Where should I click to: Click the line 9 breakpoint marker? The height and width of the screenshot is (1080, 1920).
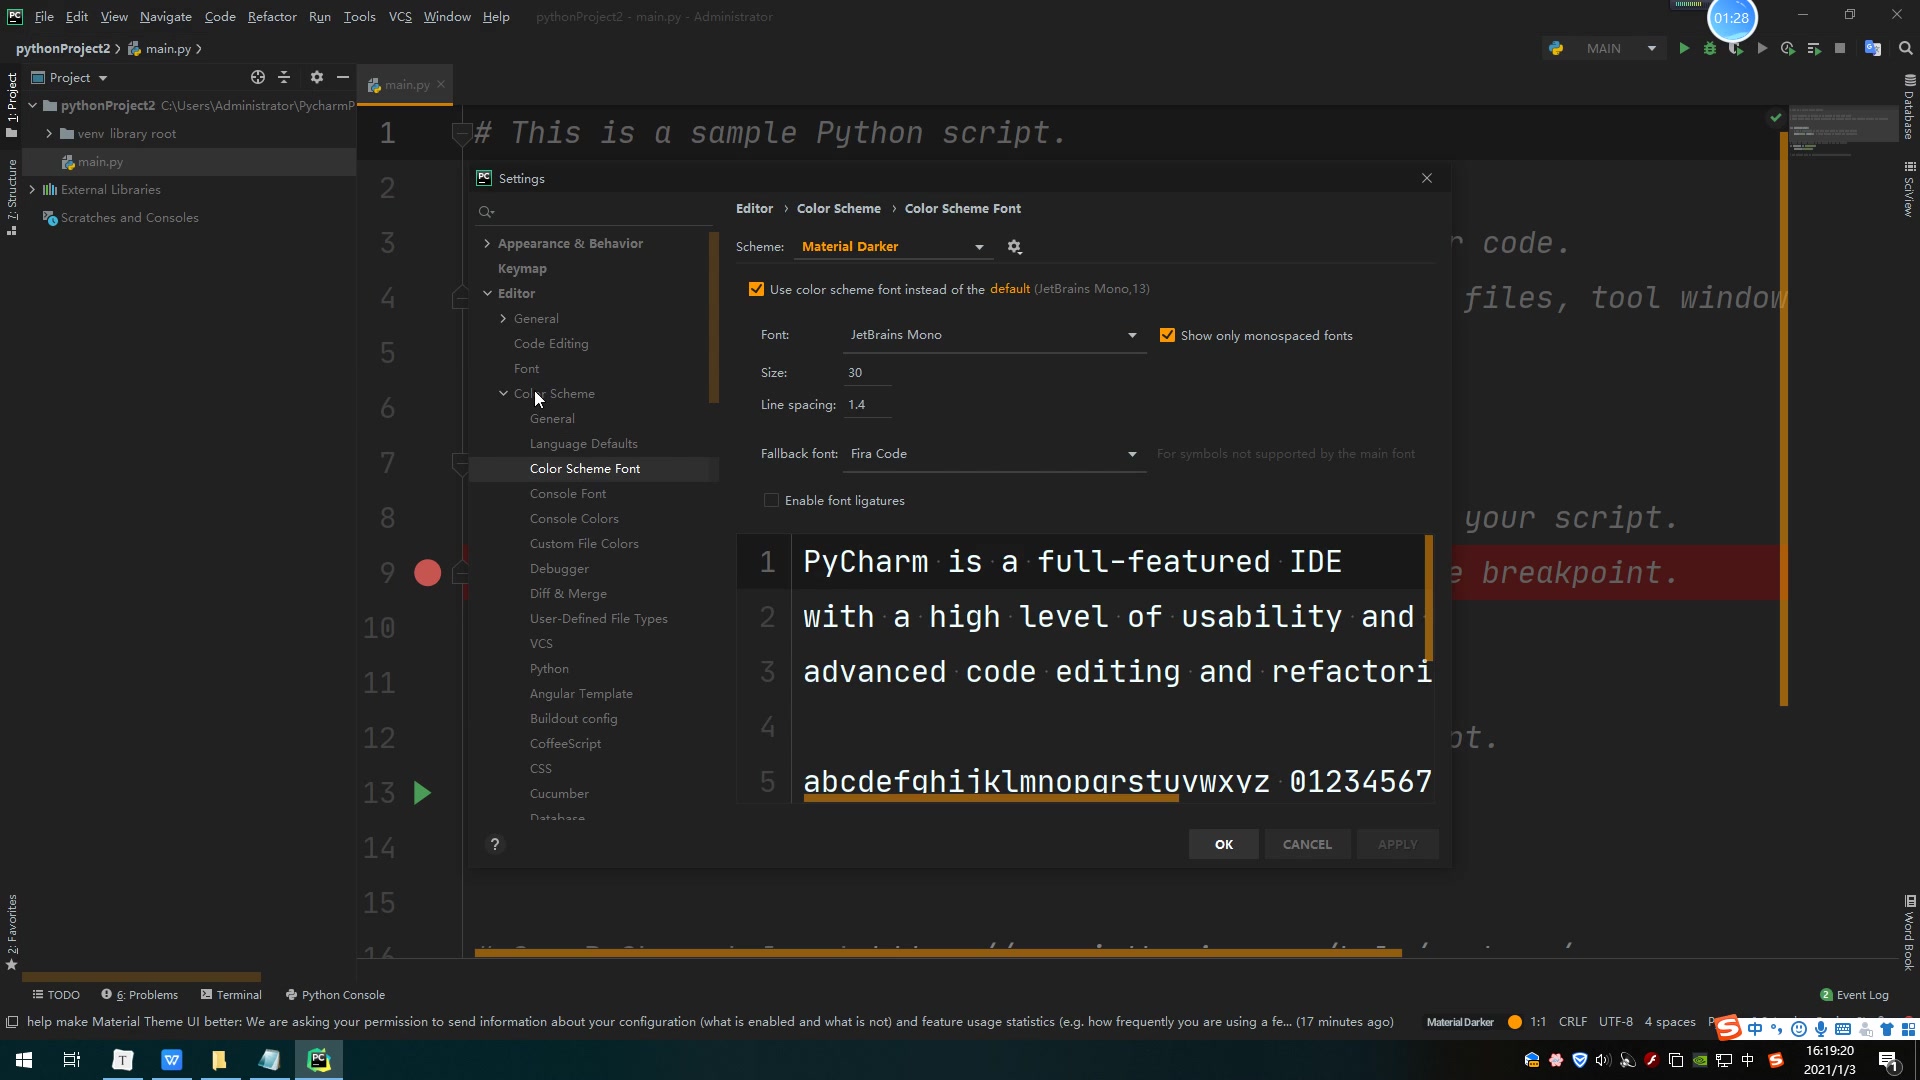(x=427, y=573)
